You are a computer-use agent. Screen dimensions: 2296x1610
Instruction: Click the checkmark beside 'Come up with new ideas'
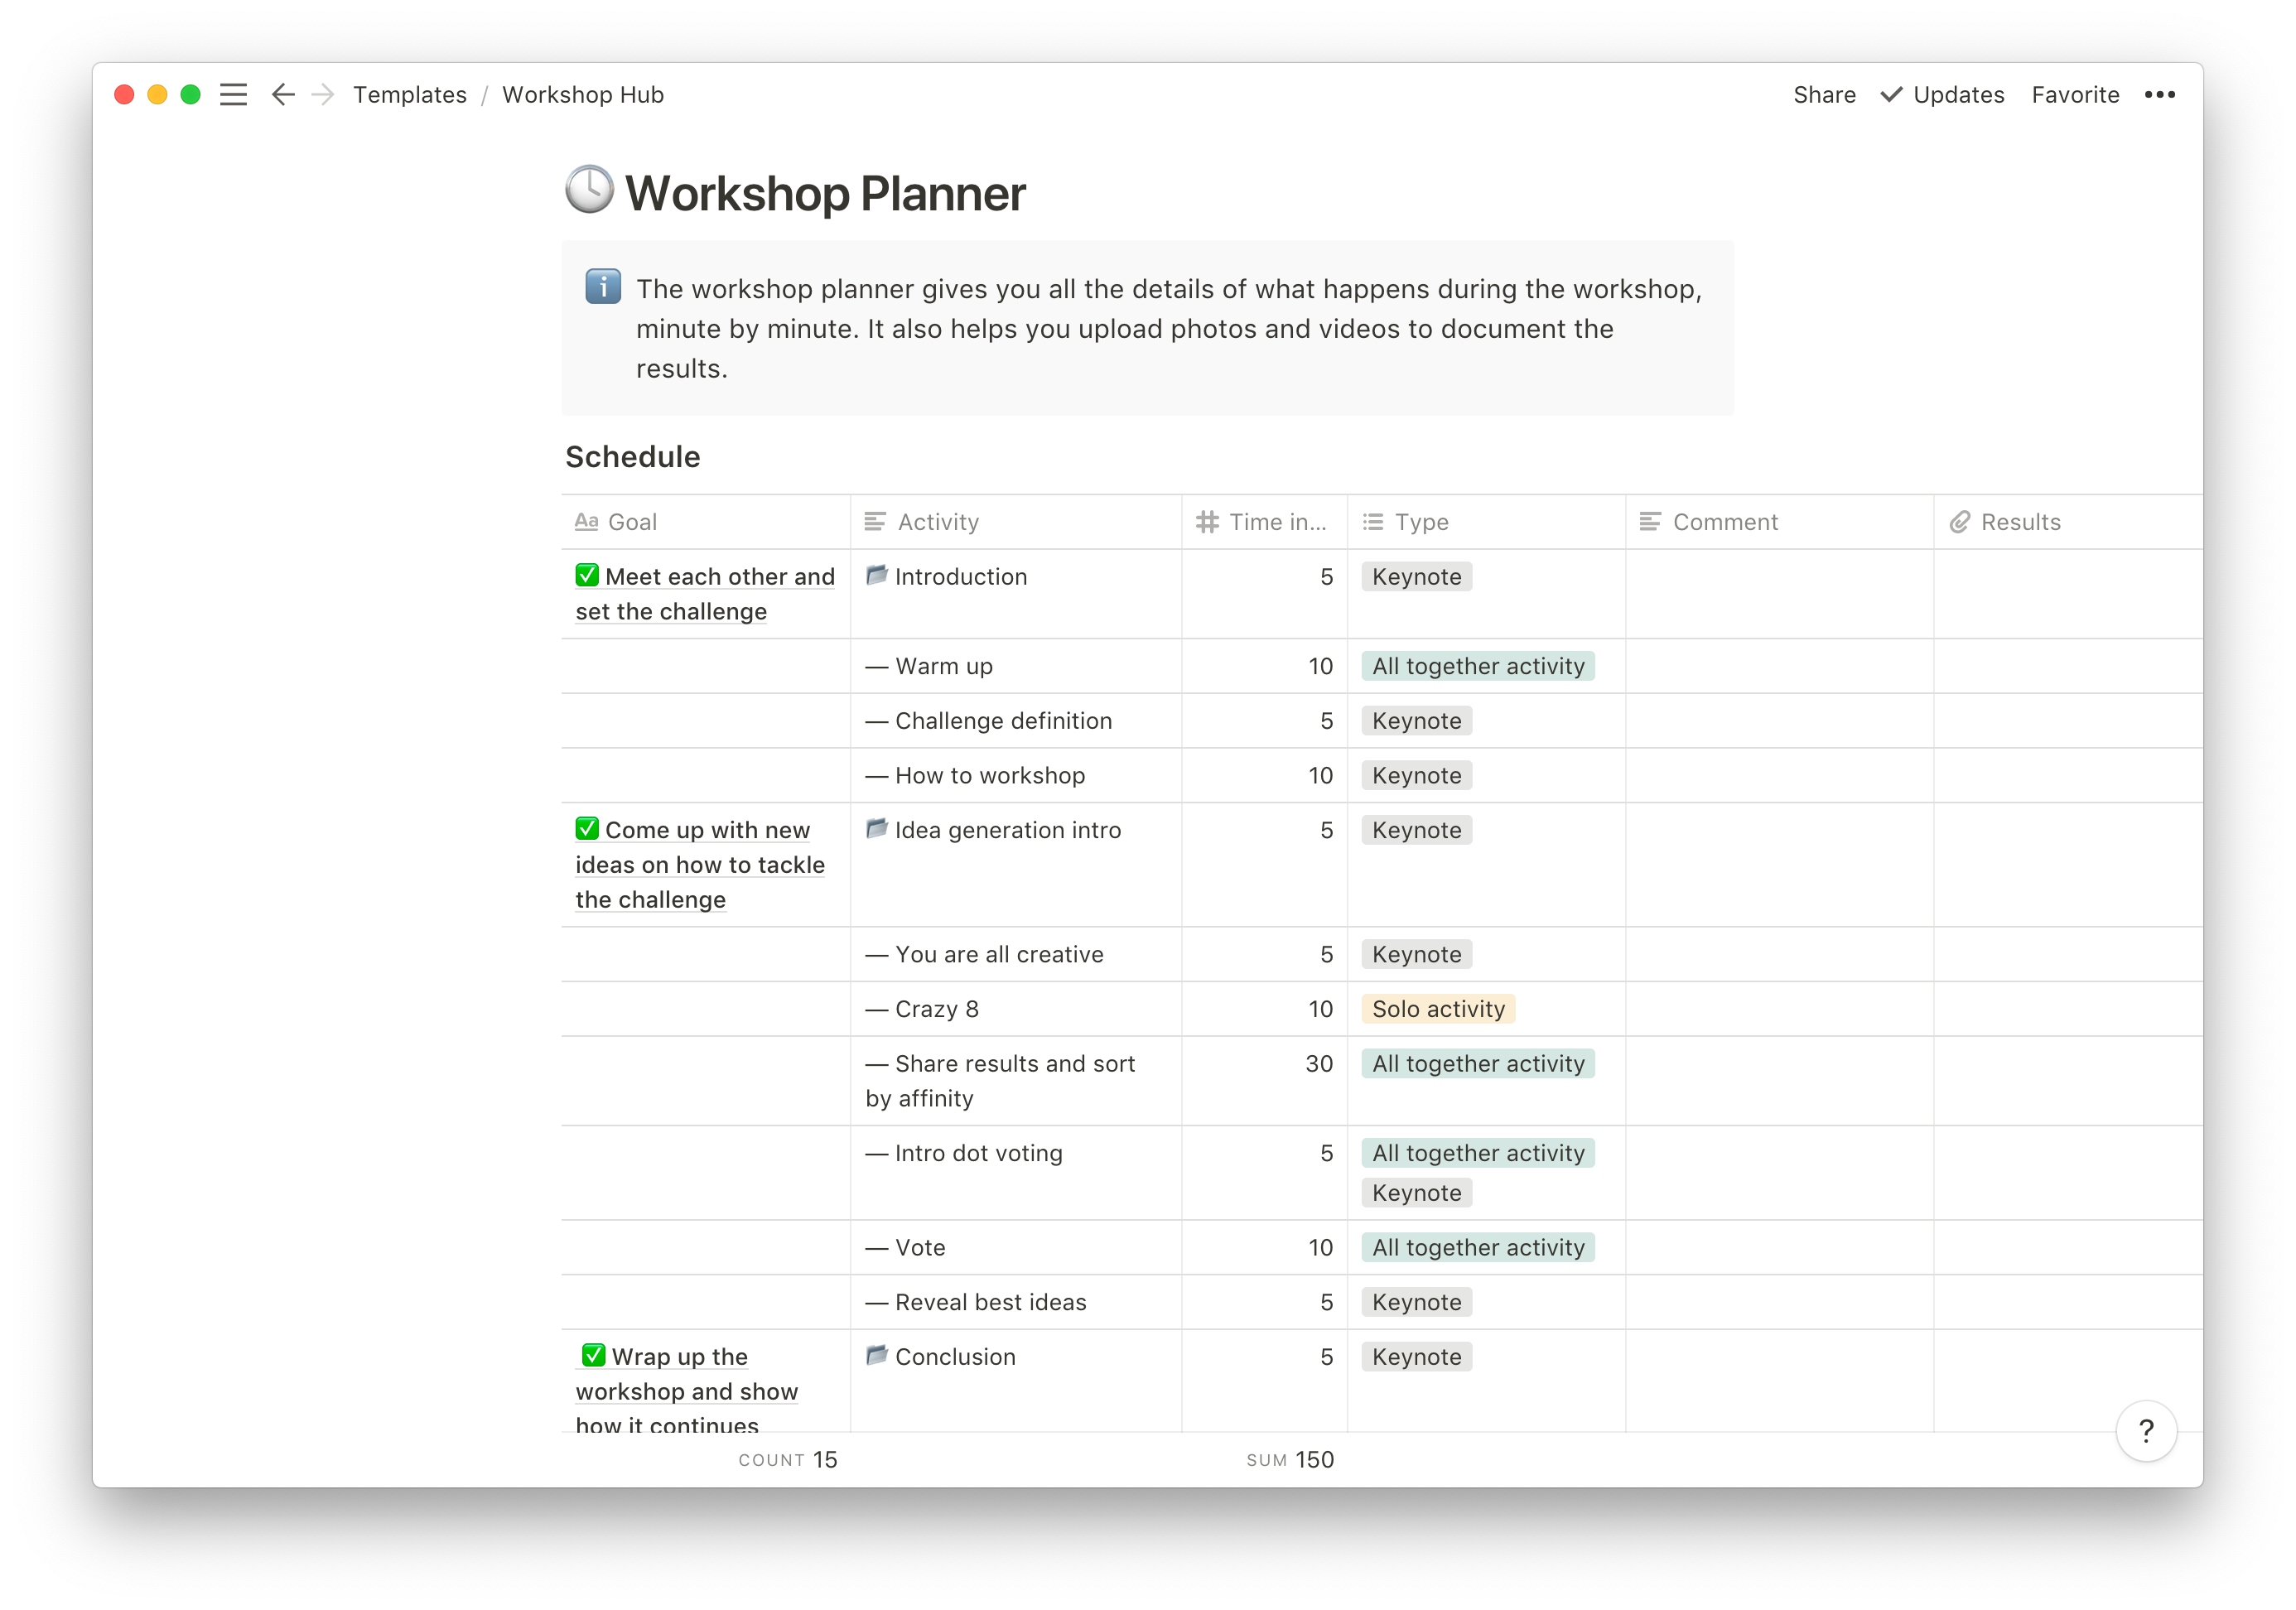click(x=587, y=829)
